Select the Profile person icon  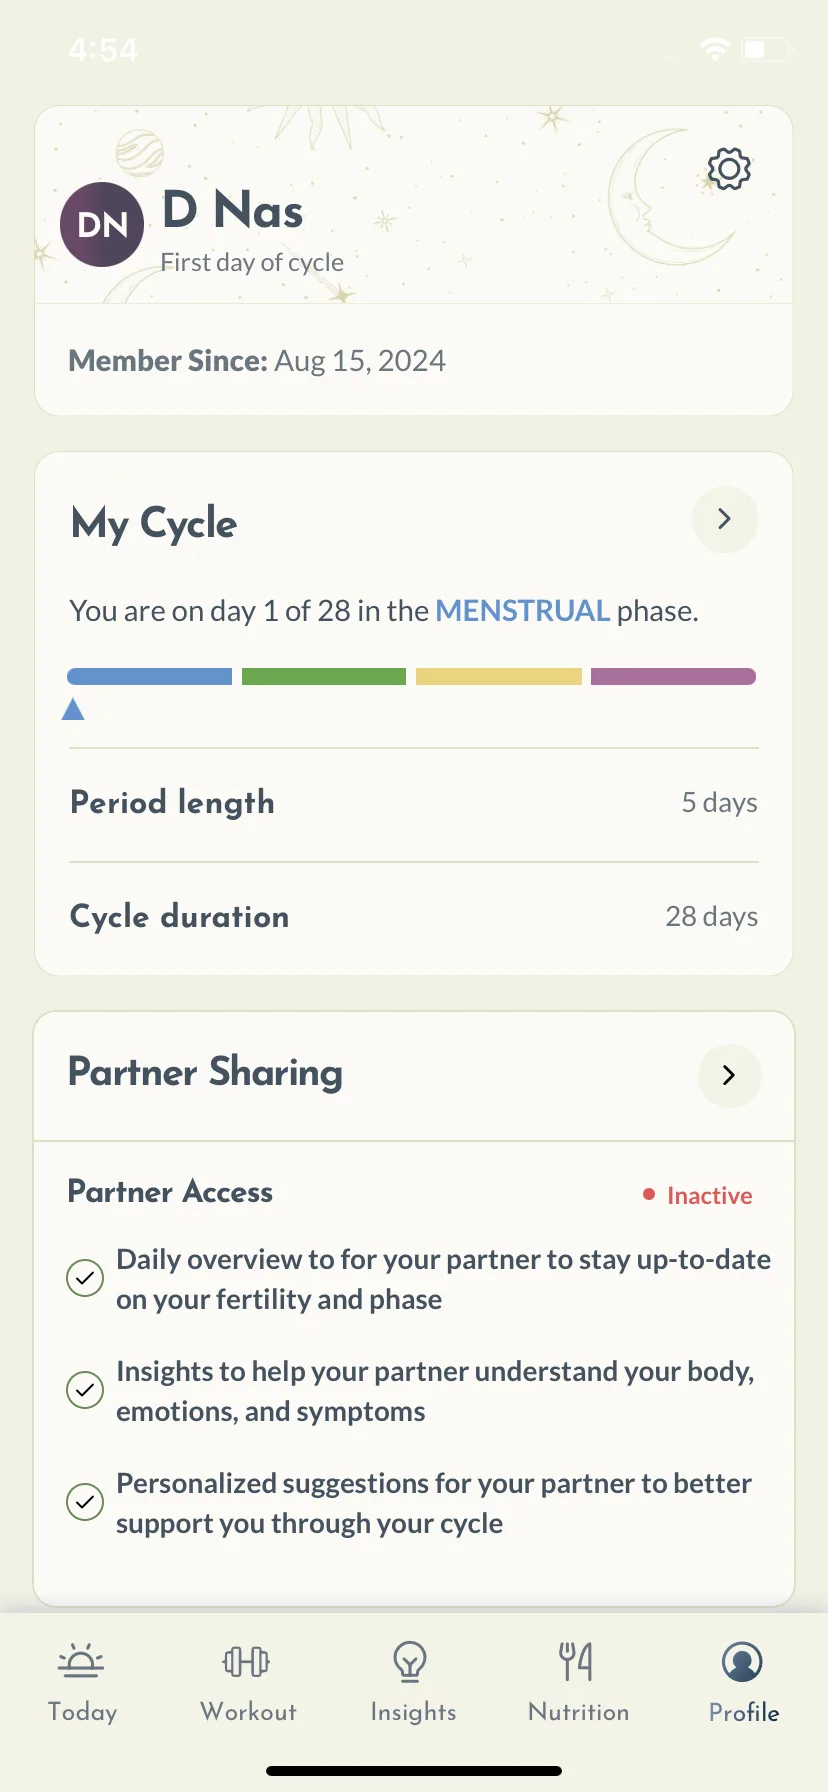coord(742,1662)
